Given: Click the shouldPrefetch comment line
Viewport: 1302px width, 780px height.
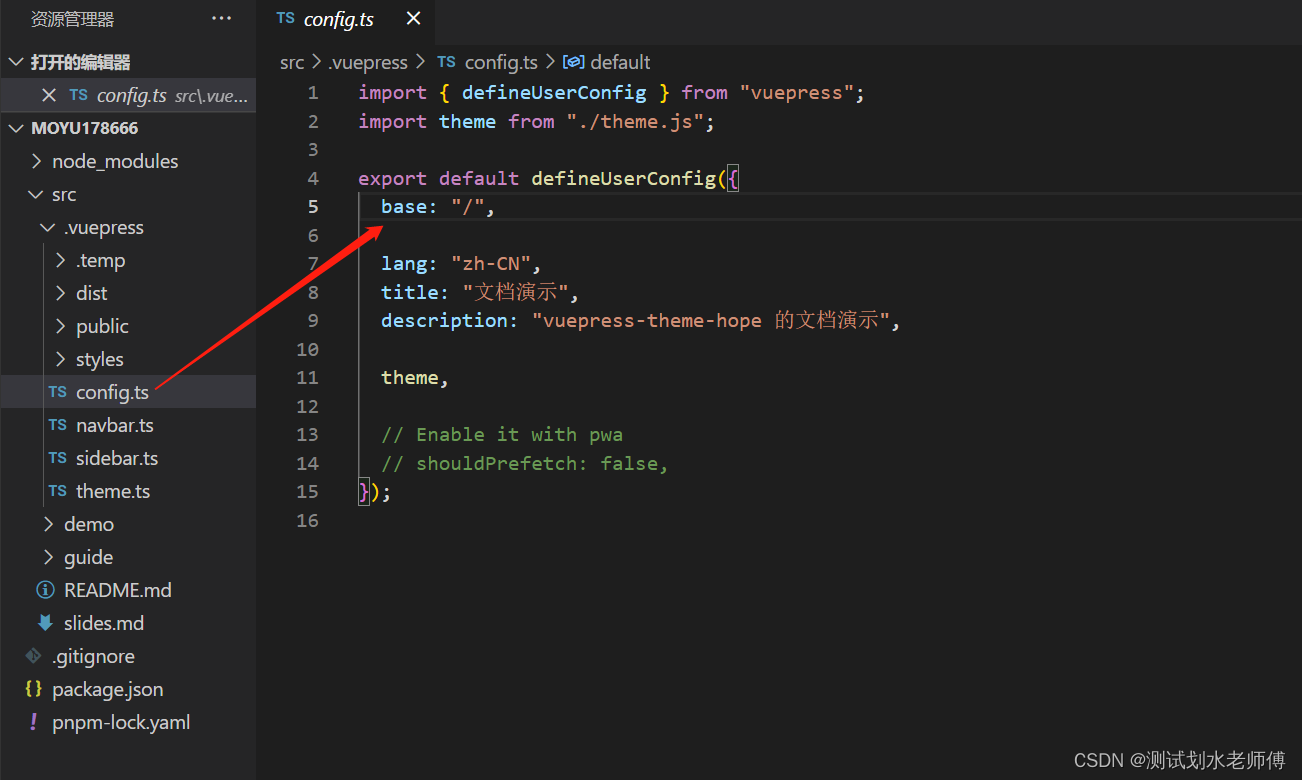Looking at the screenshot, I should point(524,464).
